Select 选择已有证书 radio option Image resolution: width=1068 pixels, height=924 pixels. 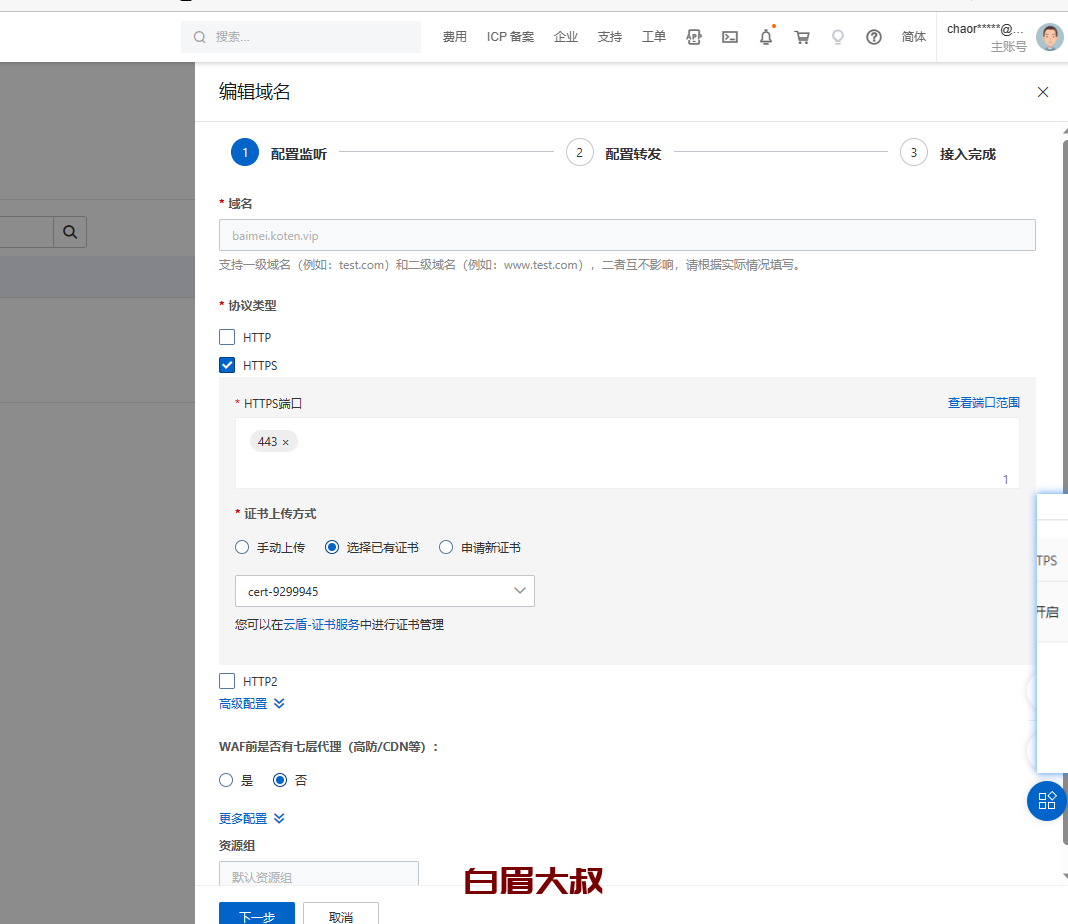332,547
